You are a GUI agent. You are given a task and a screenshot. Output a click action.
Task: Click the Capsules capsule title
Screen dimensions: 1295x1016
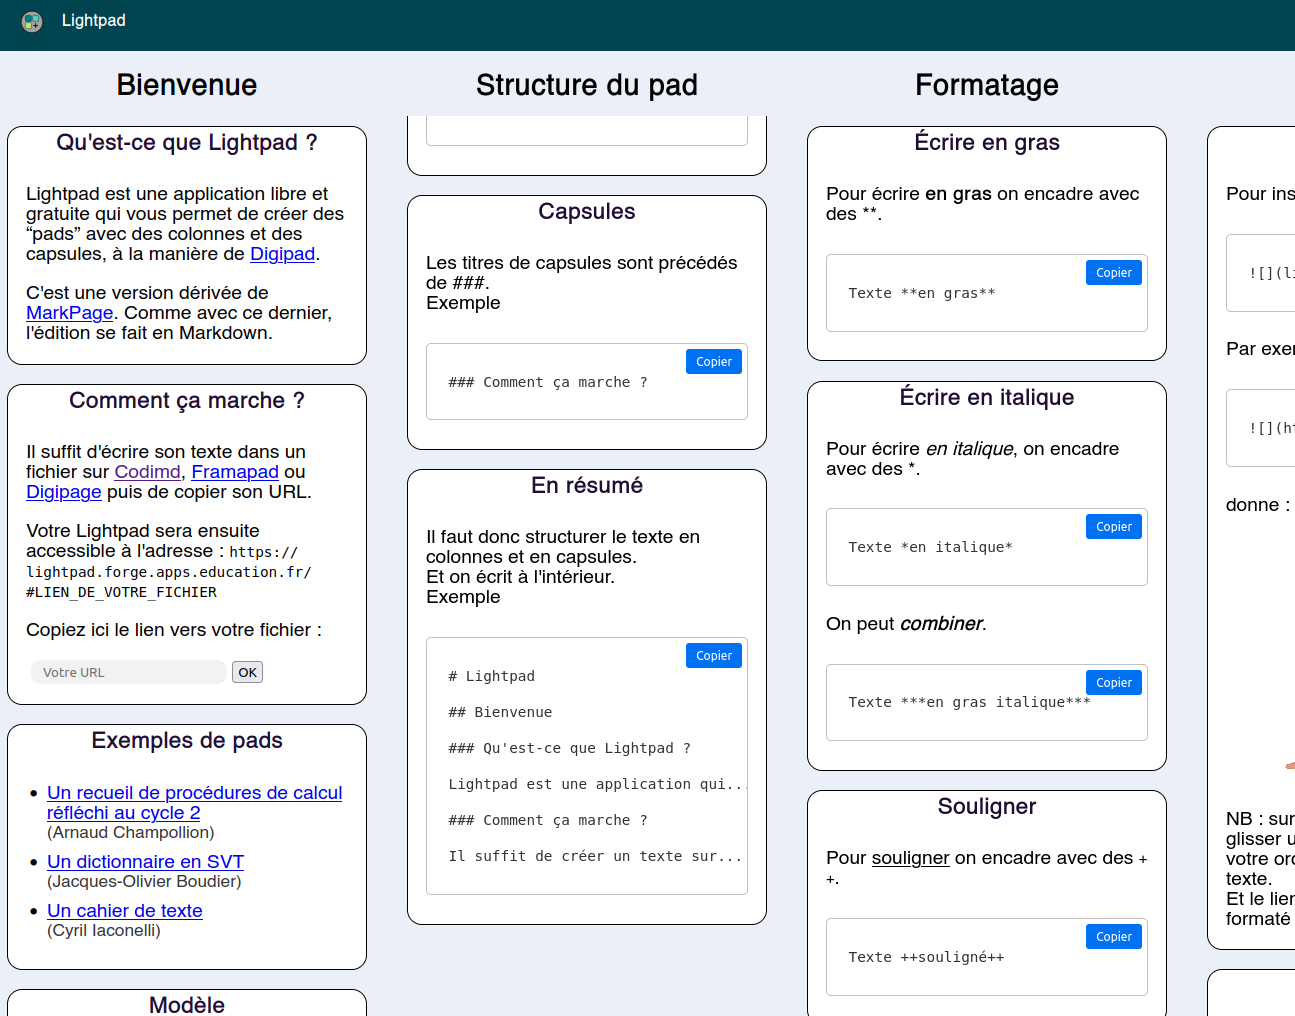tap(587, 211)
